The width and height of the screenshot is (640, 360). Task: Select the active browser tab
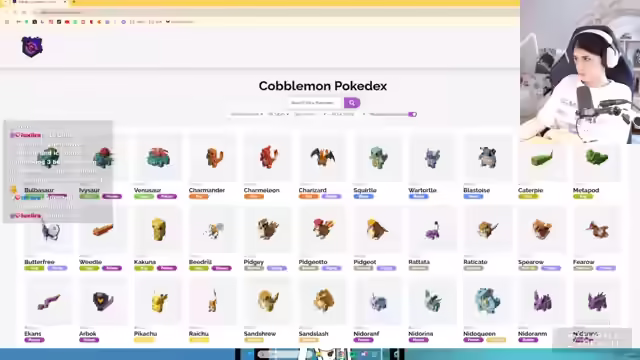[39, 2]
